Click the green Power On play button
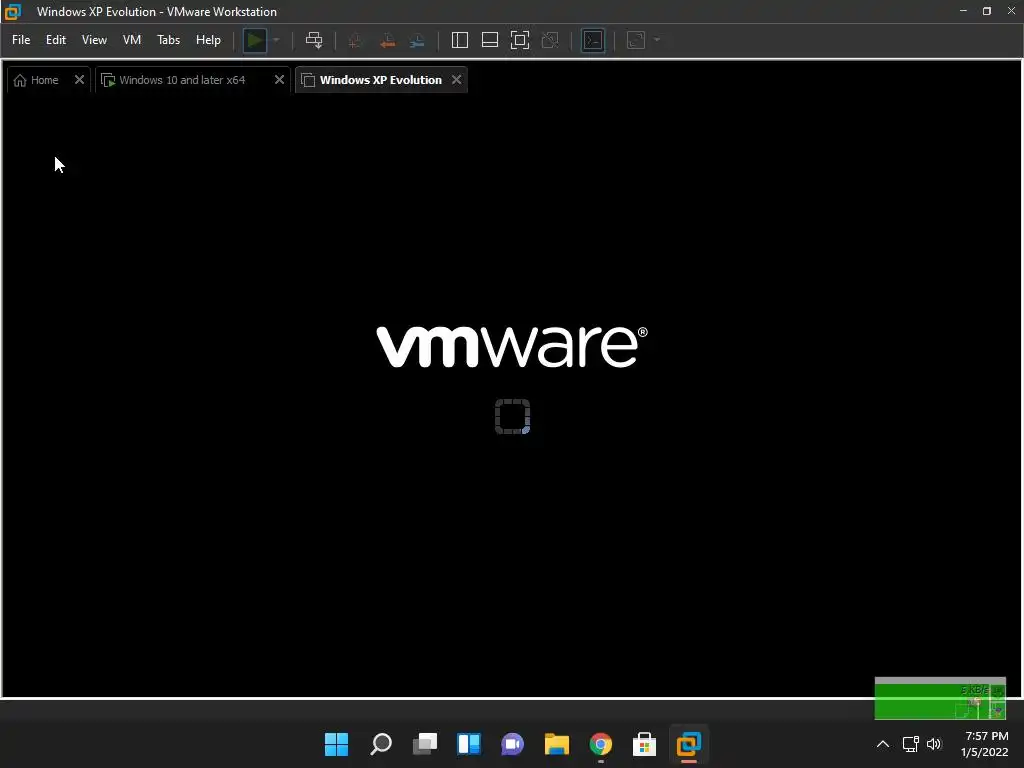 [255, 40]
